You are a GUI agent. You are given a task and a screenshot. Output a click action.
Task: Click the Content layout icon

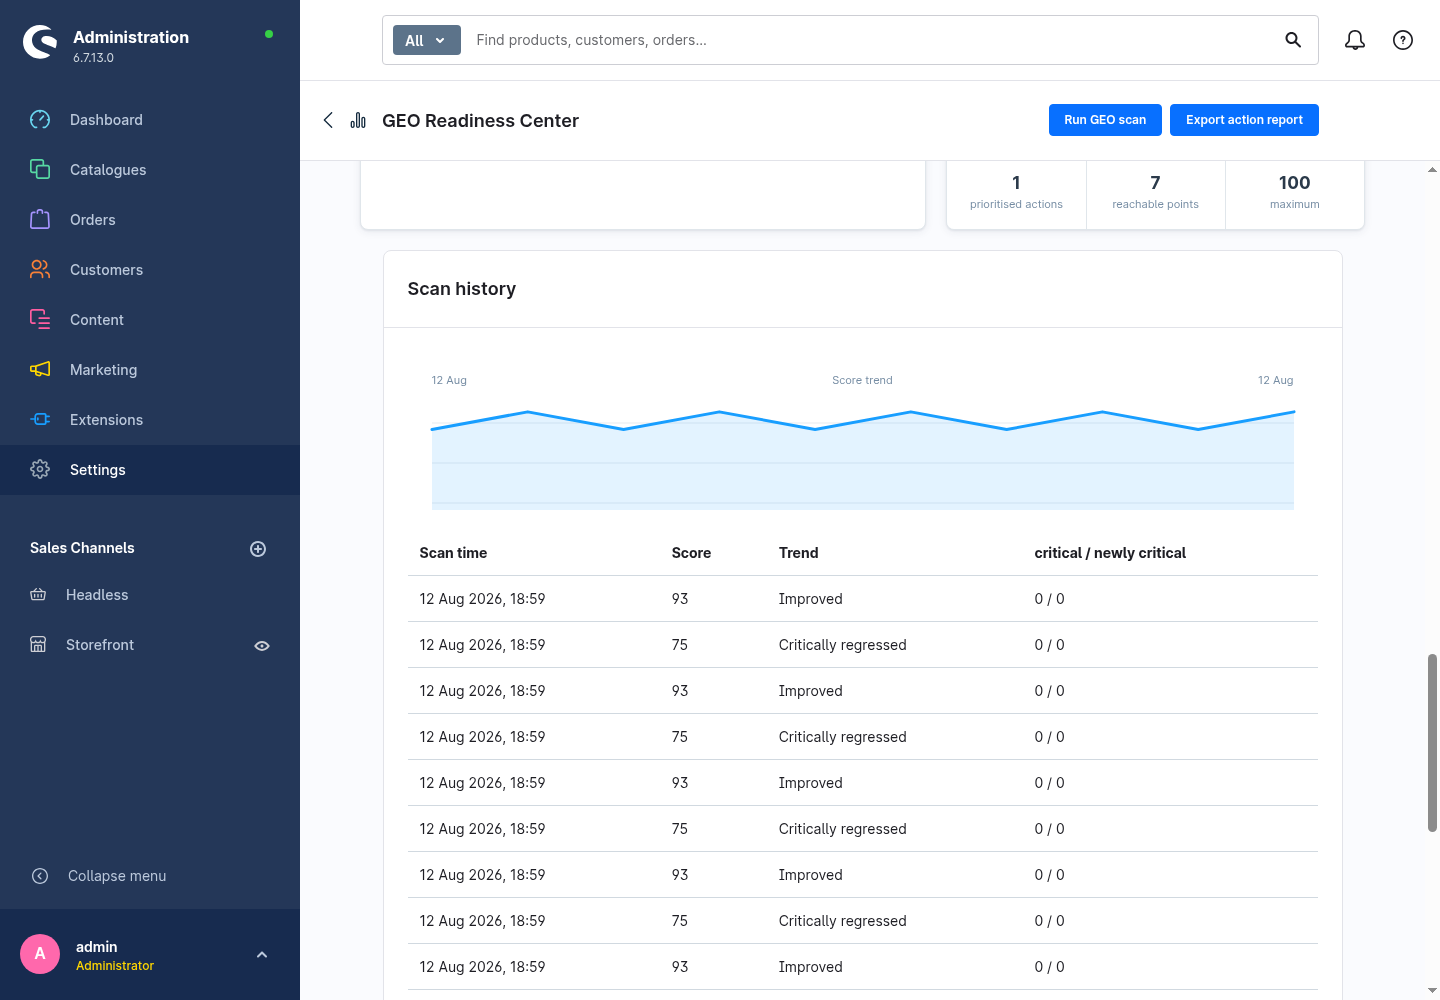pyautogui.click(x=40, y=320)
